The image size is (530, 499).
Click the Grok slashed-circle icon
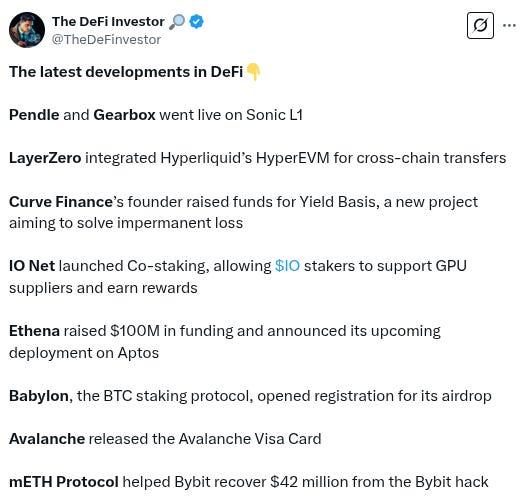click(480, 25)
